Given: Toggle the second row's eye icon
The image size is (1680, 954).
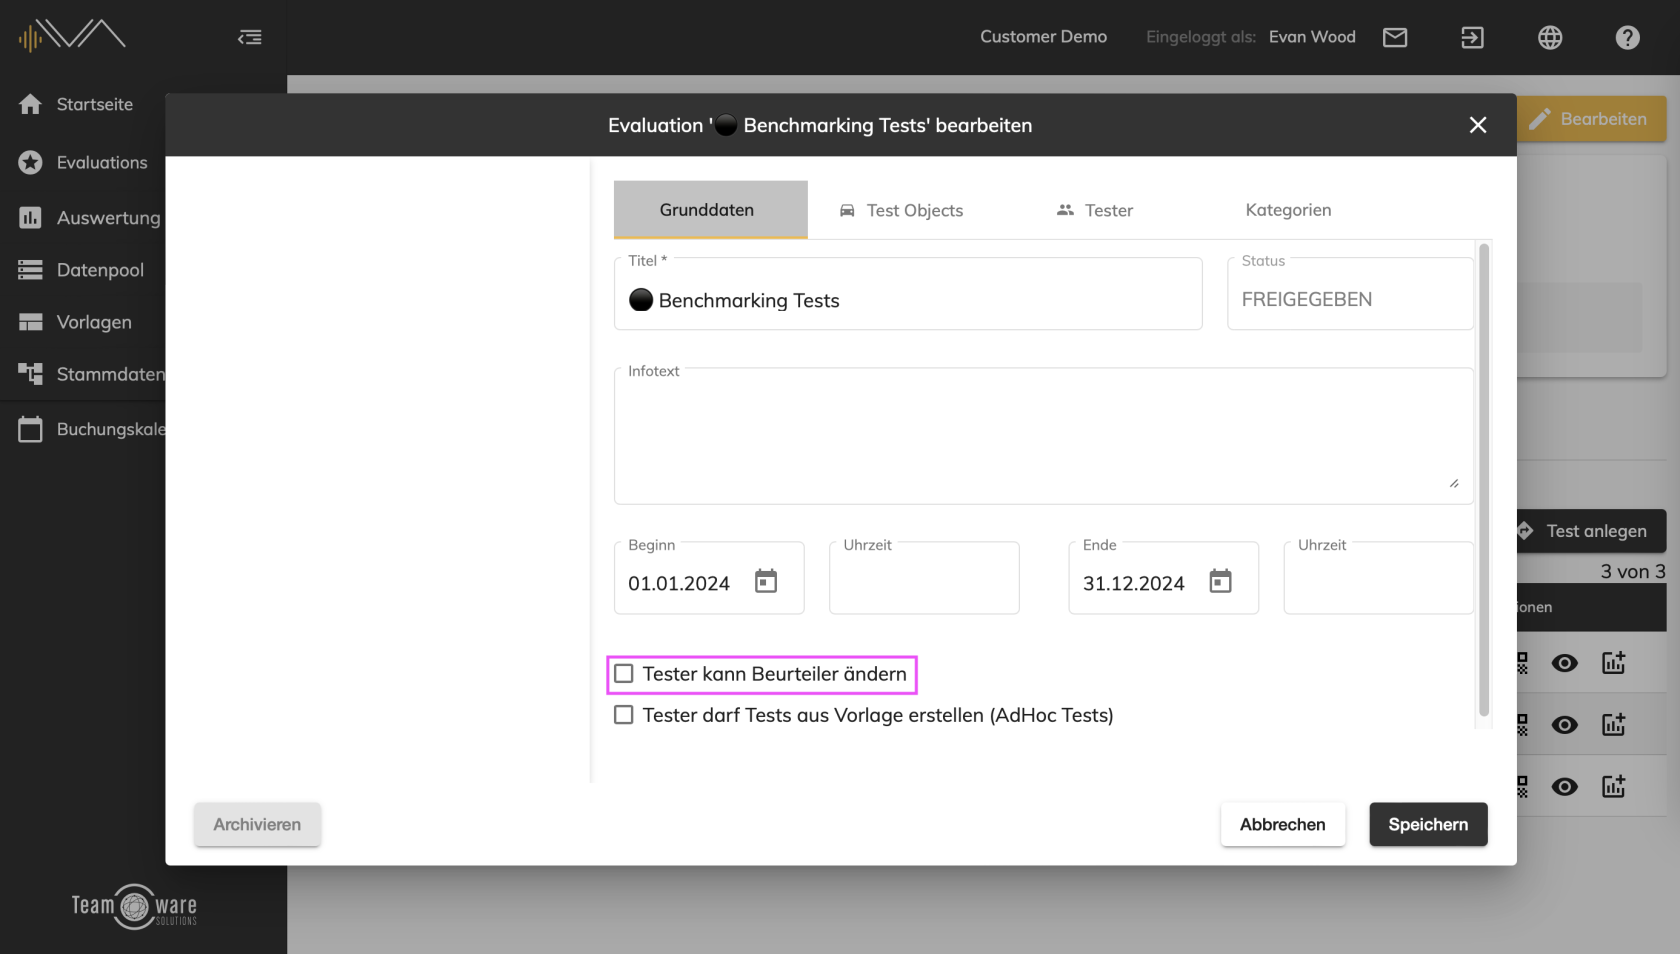Looking at the screenshot, I should click(1565, 725).
